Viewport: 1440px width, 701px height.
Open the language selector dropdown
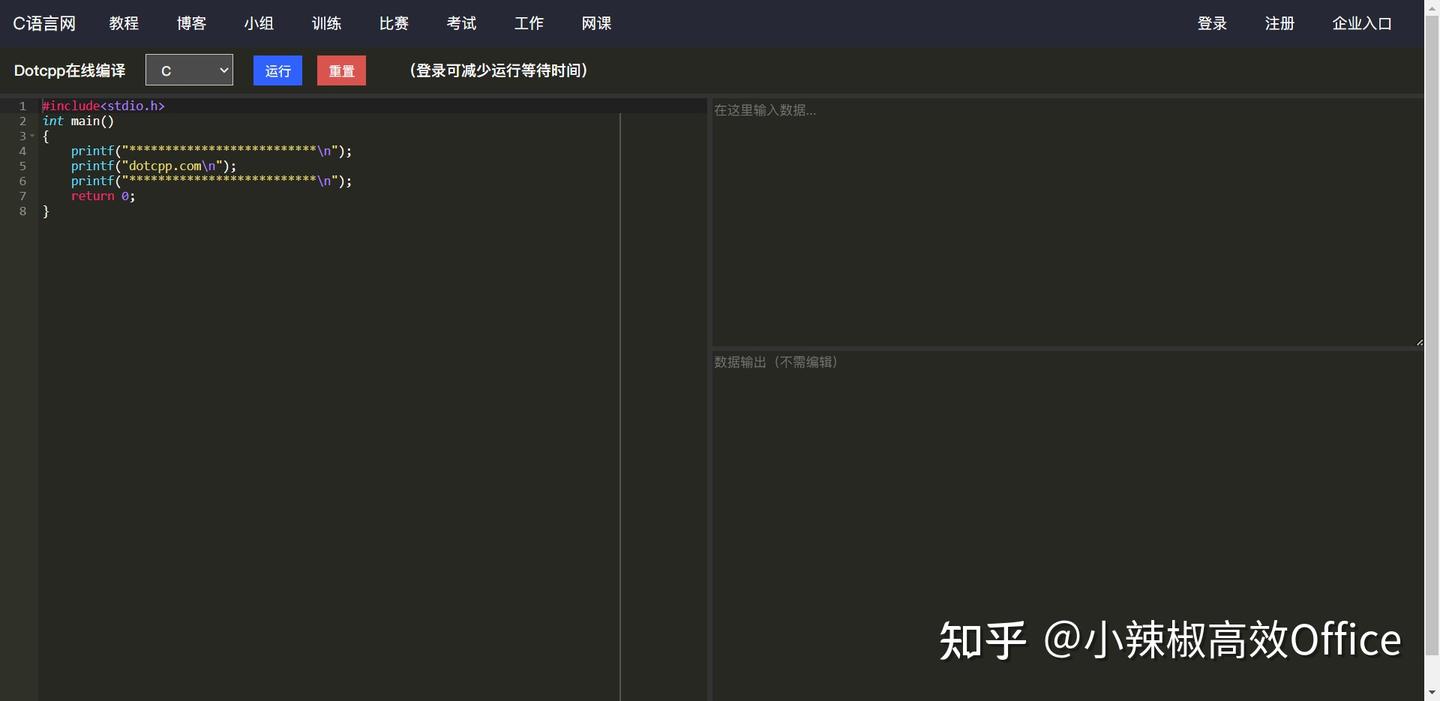pyautogui.click(x=188, y=70)
